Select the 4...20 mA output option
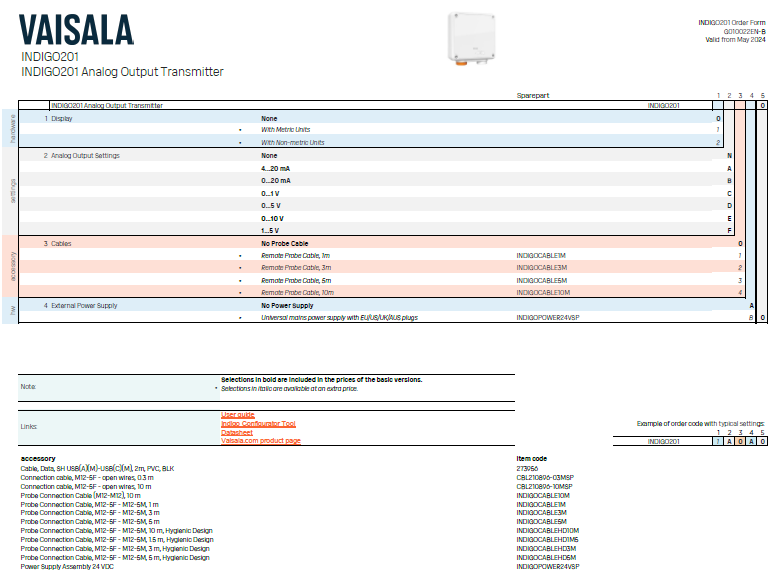This screenshot has width=774, height=575. pyautogui.click(x=275, y=168)
